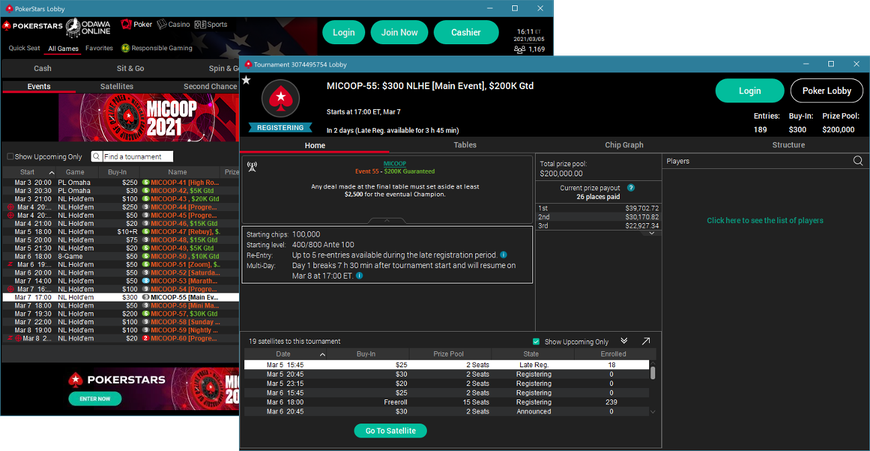Click ENTER NOW on PokerStars banner
Screen dimensions: 870x451
click(95, 399)
